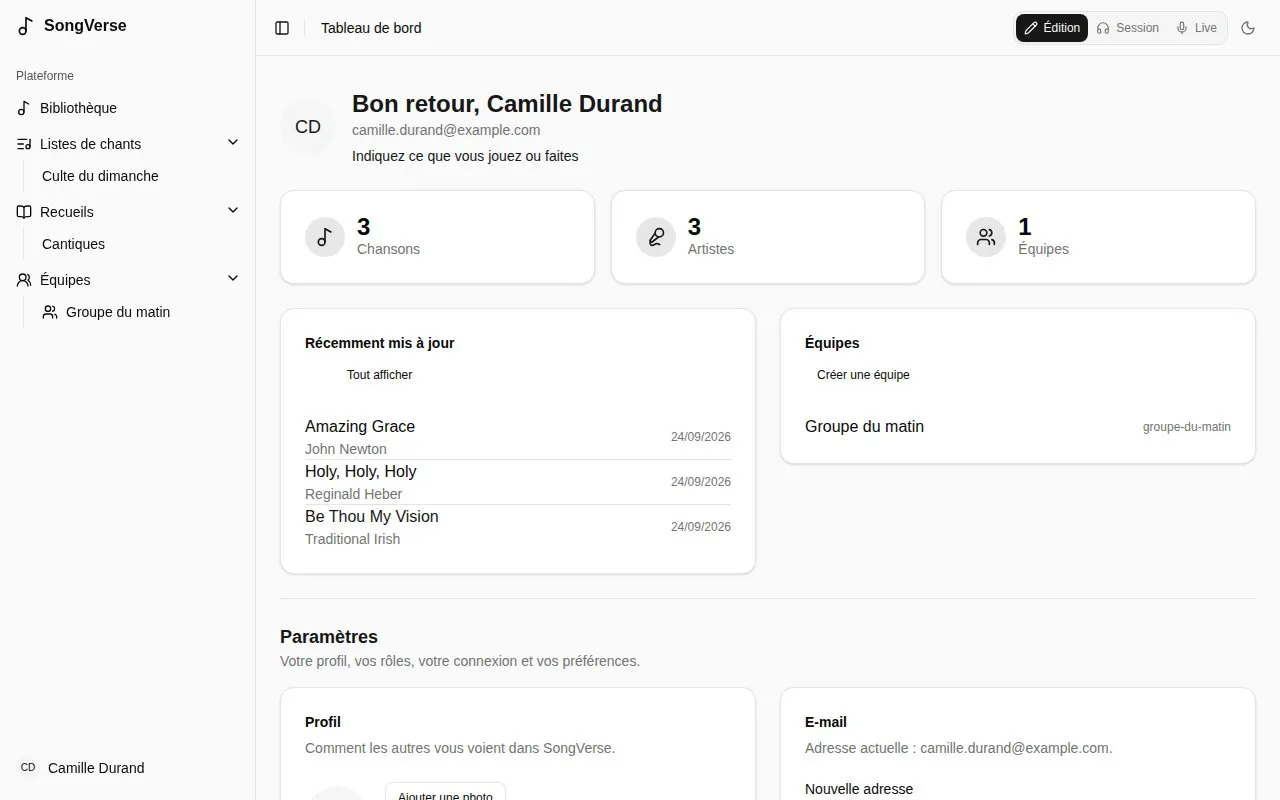Open the Amazing Grace song
This screenshot has height=800, width=1280.
pos(518,437)
